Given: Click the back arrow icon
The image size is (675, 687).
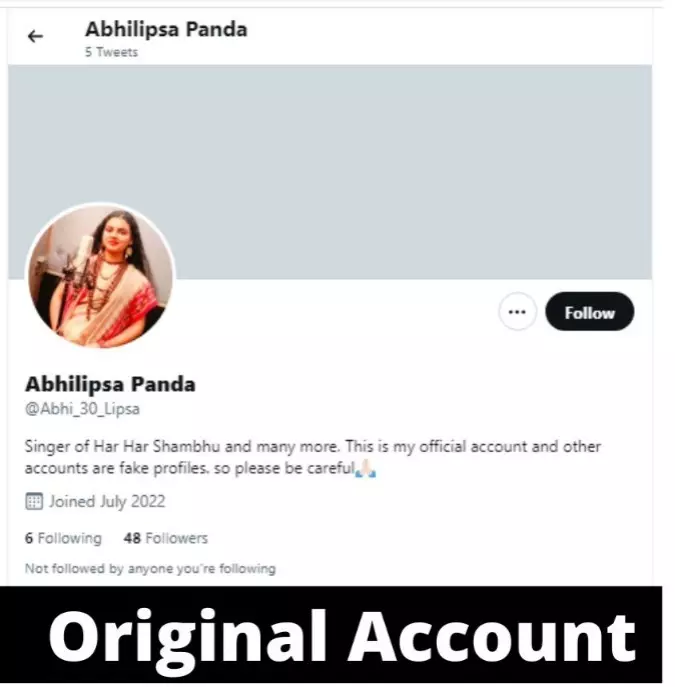Looking at the screenshot, I should 35,36.
